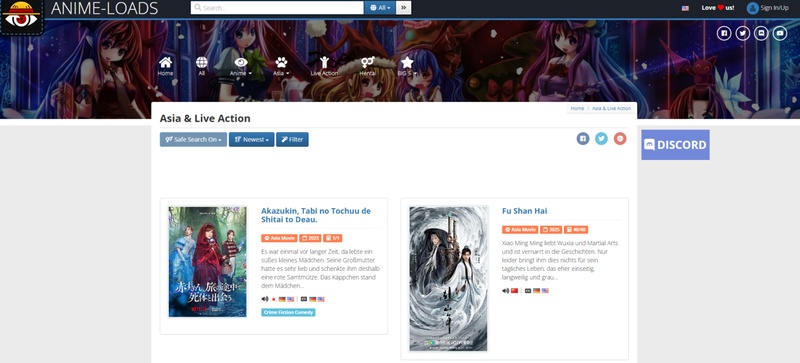
Task: Open the Live Action category
Action: click(324, 66)
